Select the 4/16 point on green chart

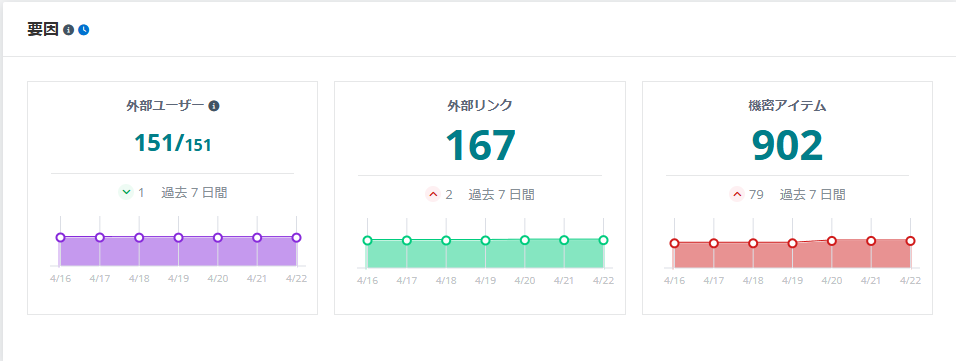click(x=367, y=240)
